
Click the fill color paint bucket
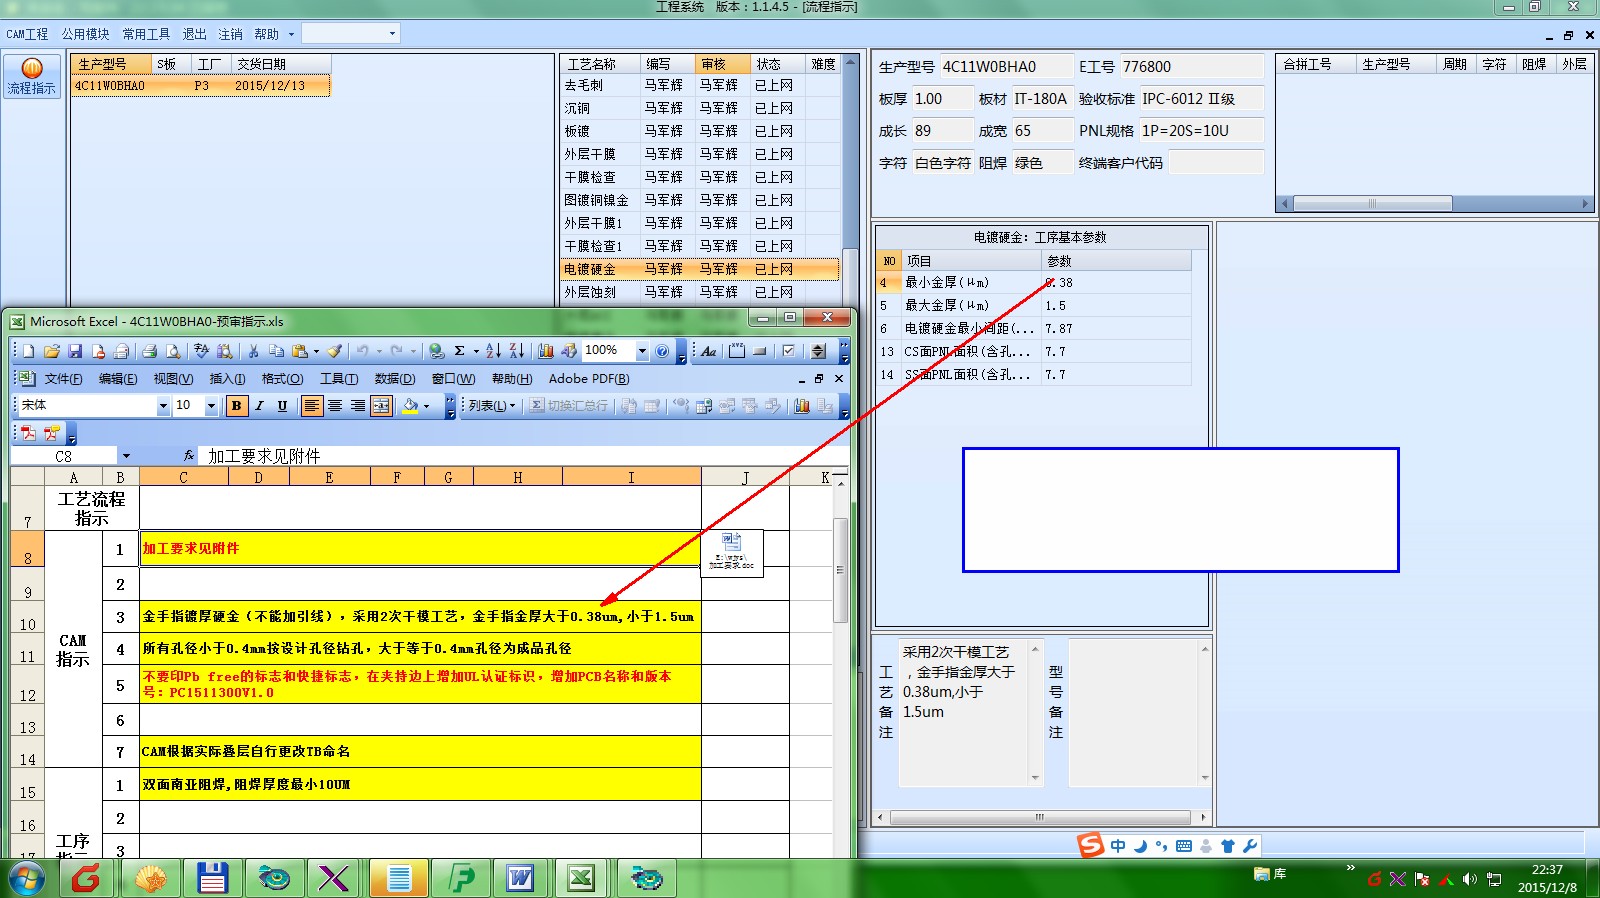409,405
